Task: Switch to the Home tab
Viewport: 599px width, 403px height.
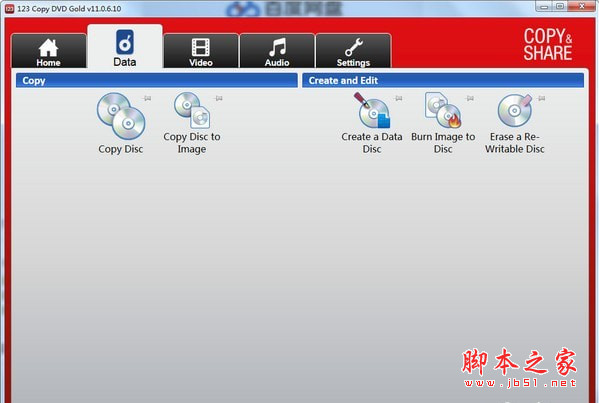Action: click(49, 51)
